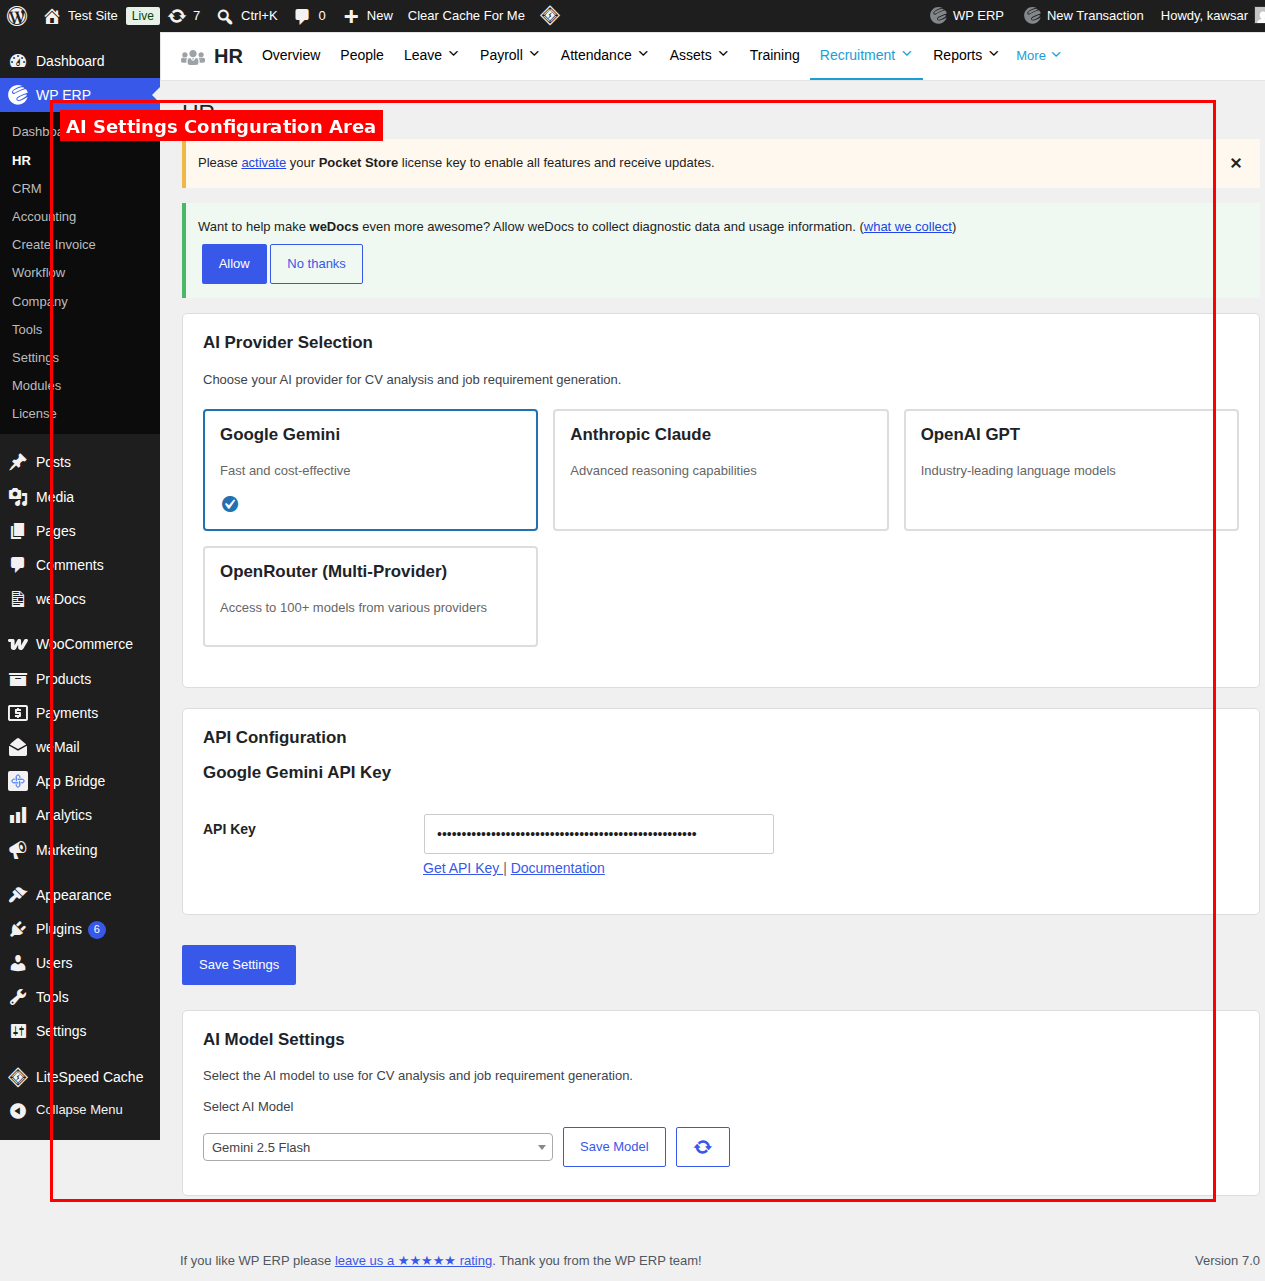
Task: Click the WooCommerce sidebar icon
Action: click(18, 644)
